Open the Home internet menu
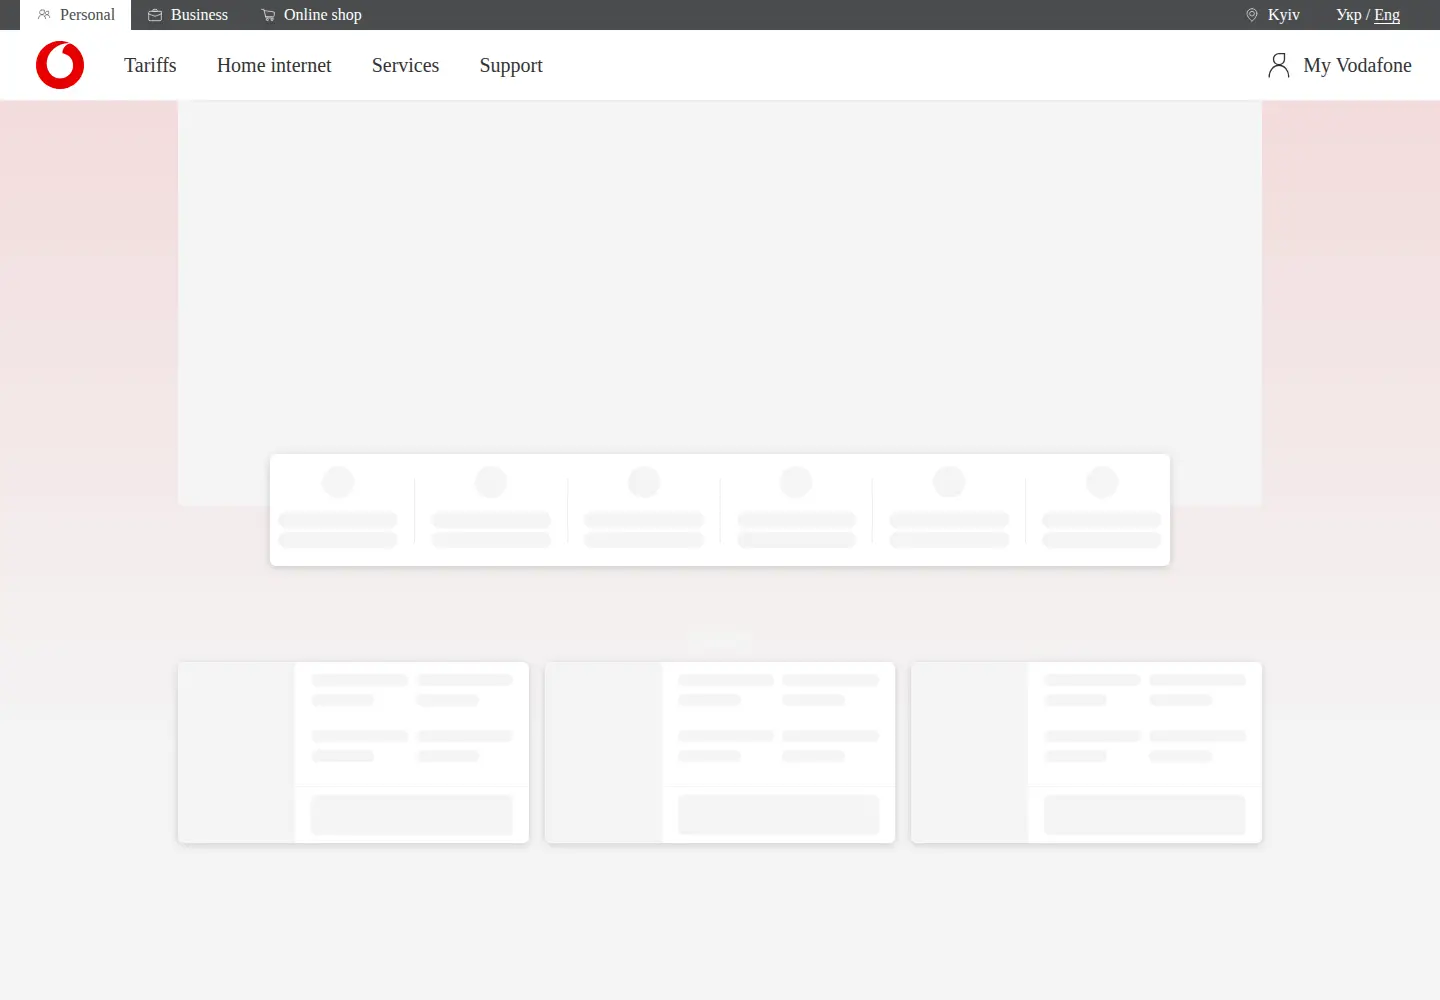 point(274,65)
